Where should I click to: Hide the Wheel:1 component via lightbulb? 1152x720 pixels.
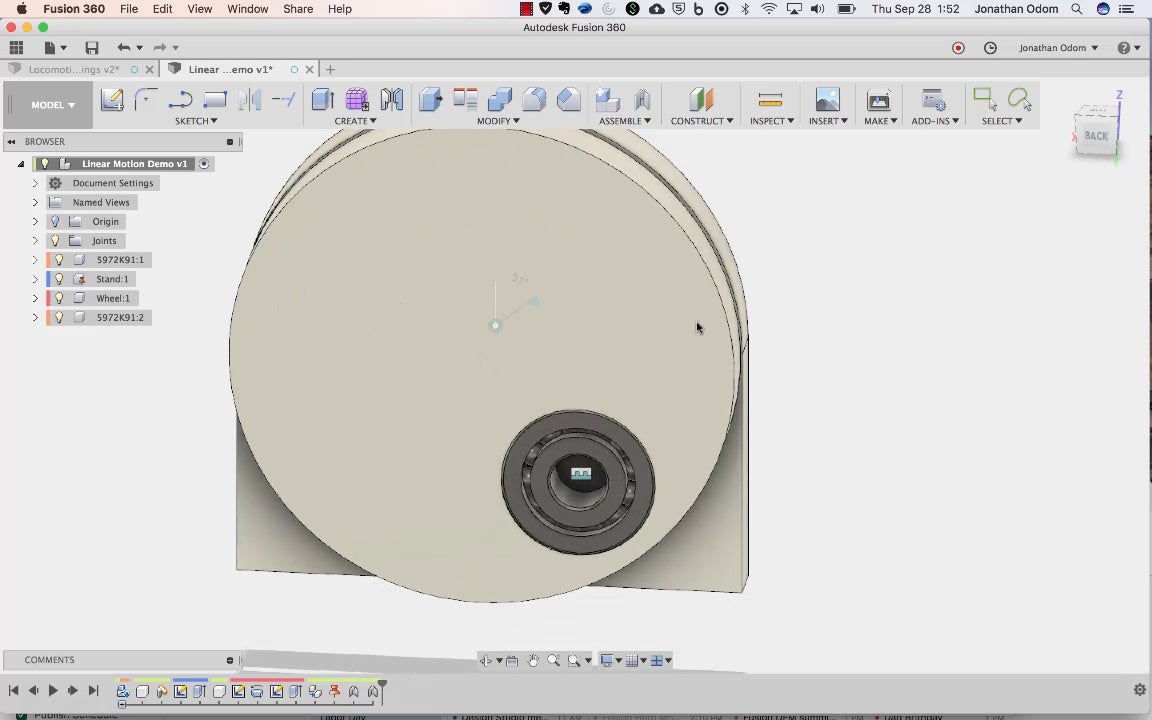pyautogui.click(x=59, y=298)
